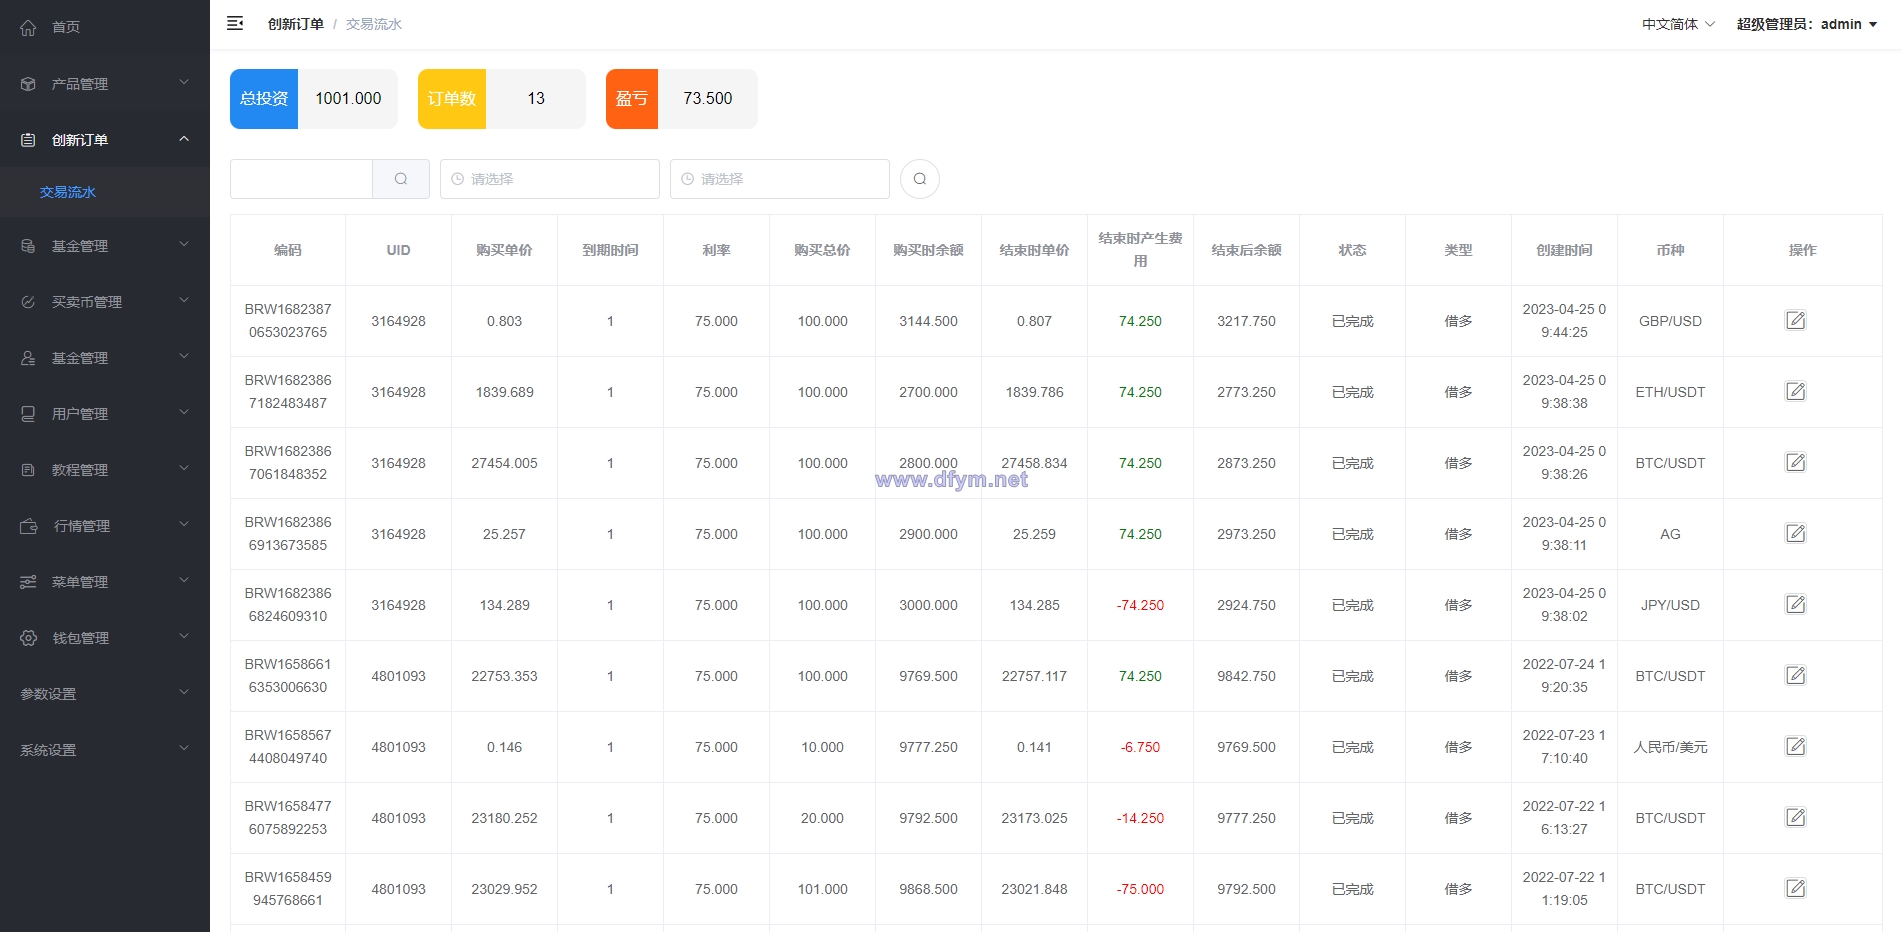
Task: Click the -74.250 fee value
Action: 1140,605
